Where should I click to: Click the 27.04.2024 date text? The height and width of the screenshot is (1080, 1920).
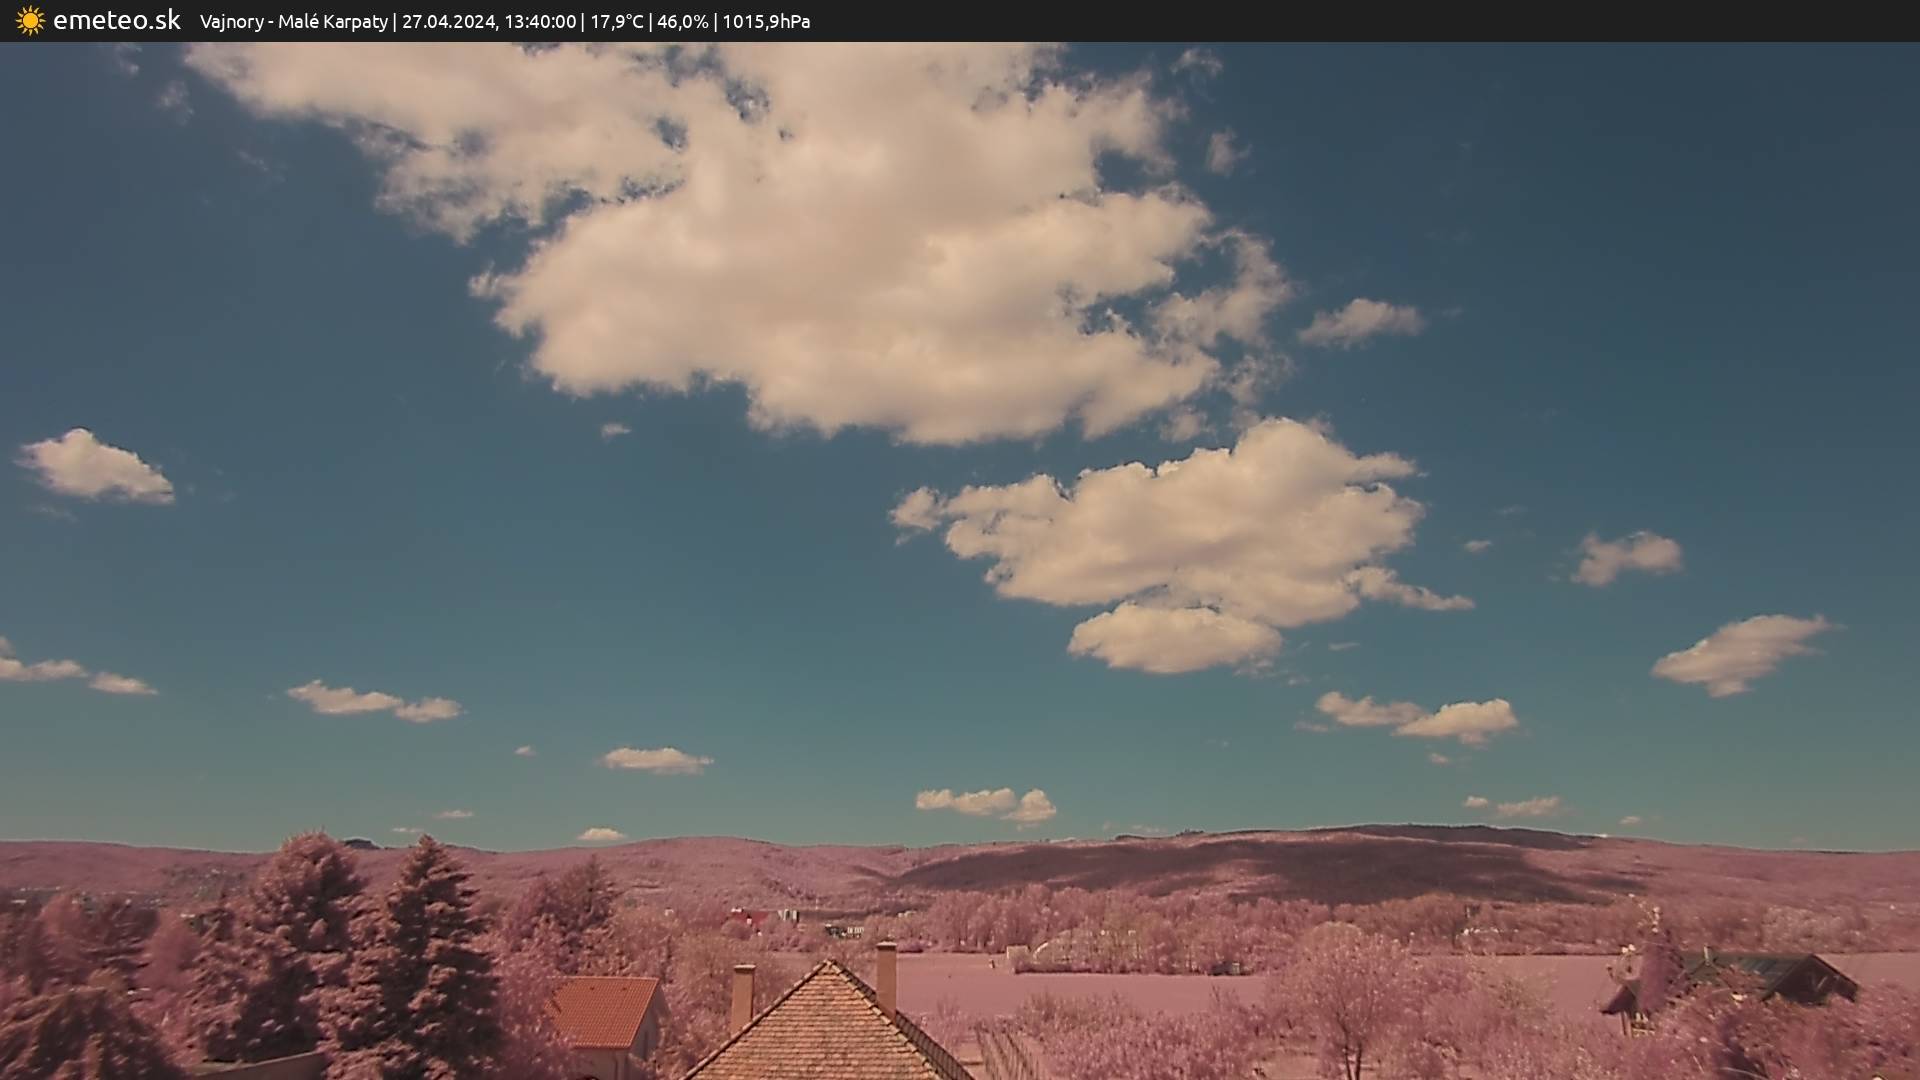[x=448, y=21]
